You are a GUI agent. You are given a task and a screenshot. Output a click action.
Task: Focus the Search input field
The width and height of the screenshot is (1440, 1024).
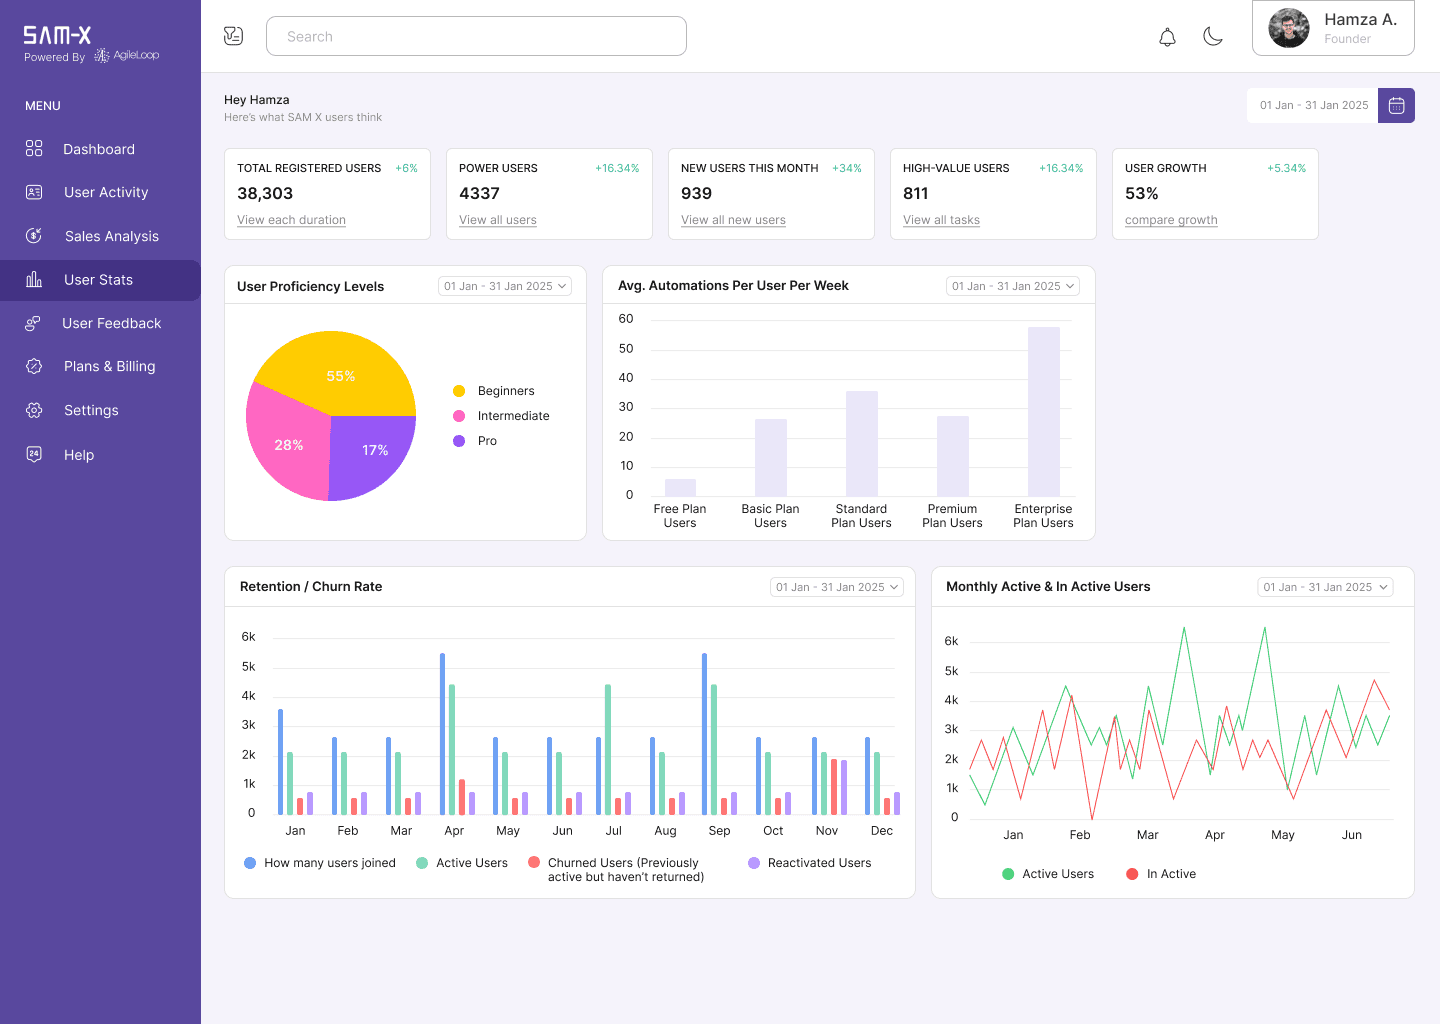tap(476, 36)
